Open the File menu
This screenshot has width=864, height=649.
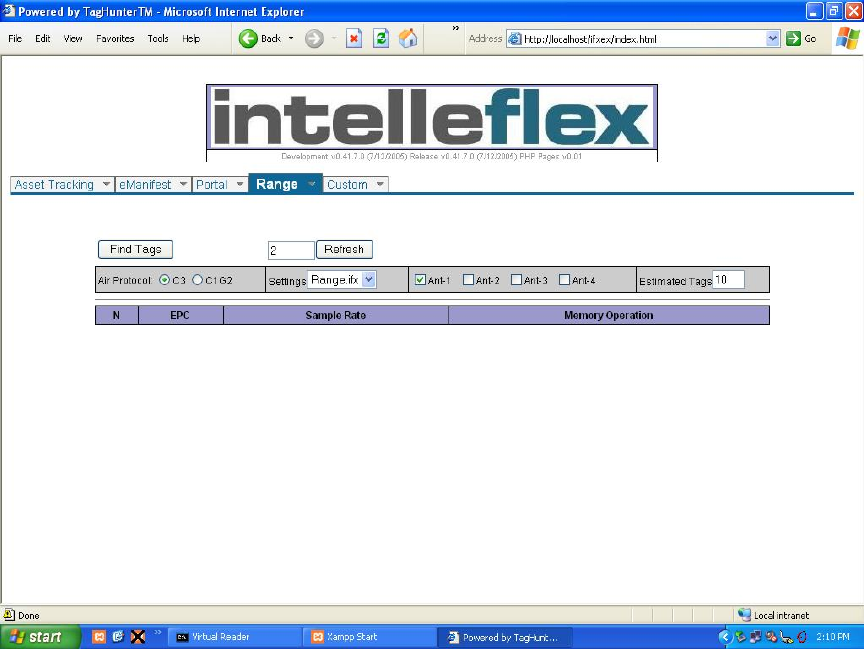coord(15,39)
